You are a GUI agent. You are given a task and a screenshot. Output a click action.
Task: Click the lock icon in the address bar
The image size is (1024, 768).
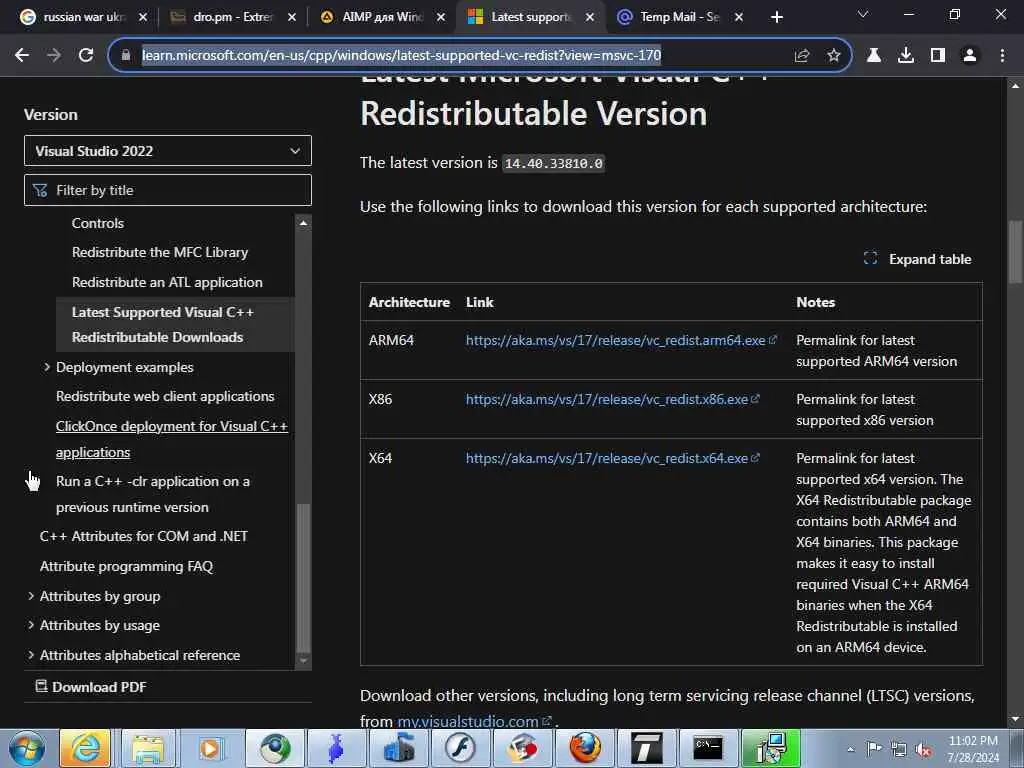coord(126,56)
